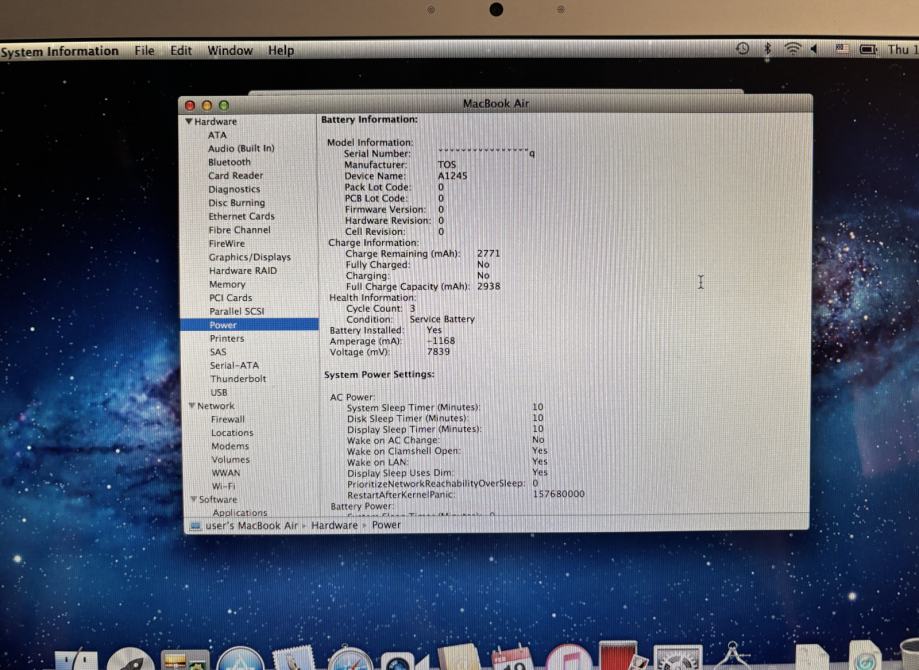Open Launchpad rocket icon in Dock
The width and height of the screenshot is (919, 670).
pos(131,659)
